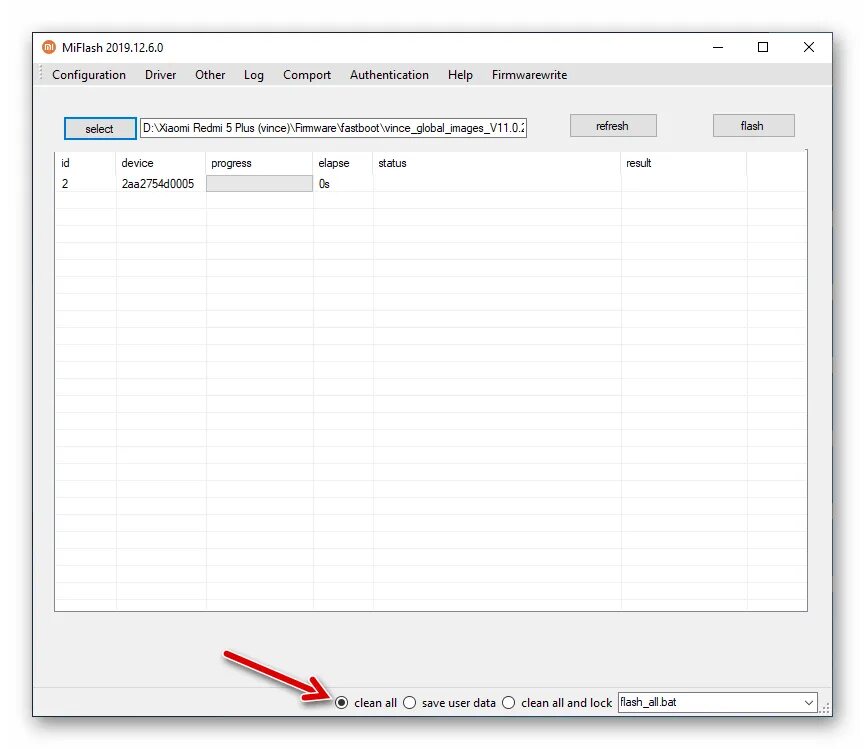Select the clean all and lock option

tap(509, 703)
